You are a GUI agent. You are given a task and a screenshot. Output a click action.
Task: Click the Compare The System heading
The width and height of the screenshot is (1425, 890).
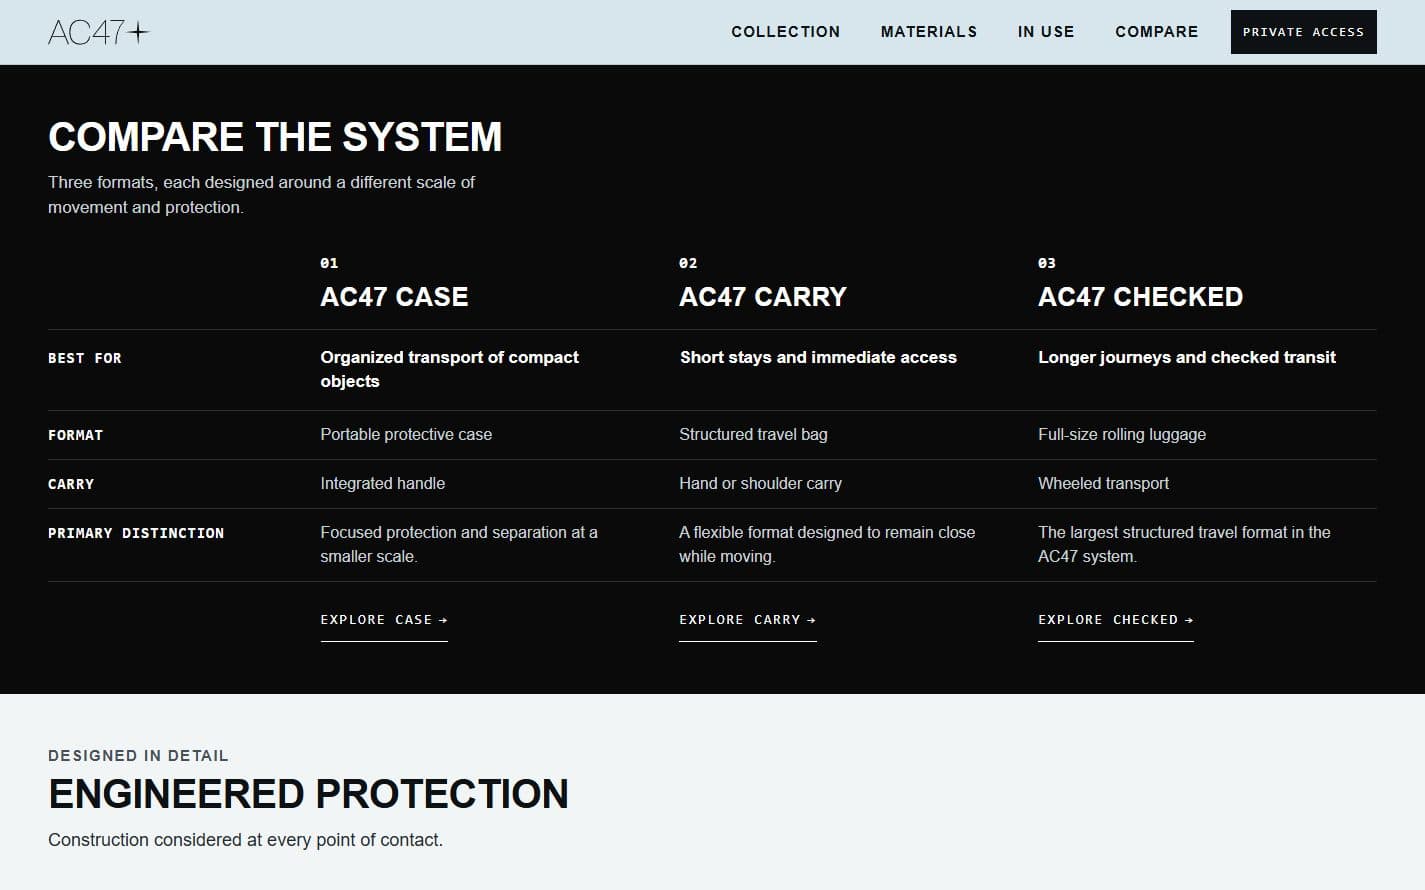click(275, 137)
